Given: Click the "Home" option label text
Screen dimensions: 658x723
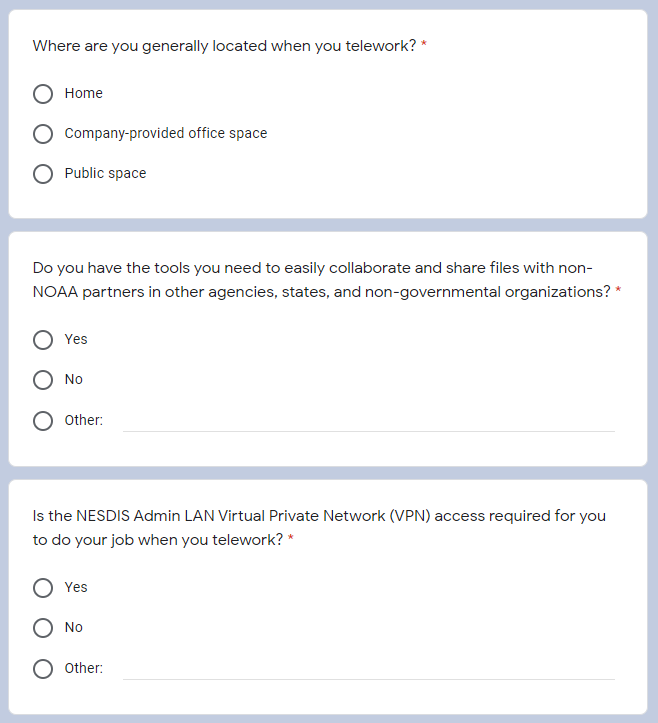Looking at the screenshot, I should click(x=84, y=93).
